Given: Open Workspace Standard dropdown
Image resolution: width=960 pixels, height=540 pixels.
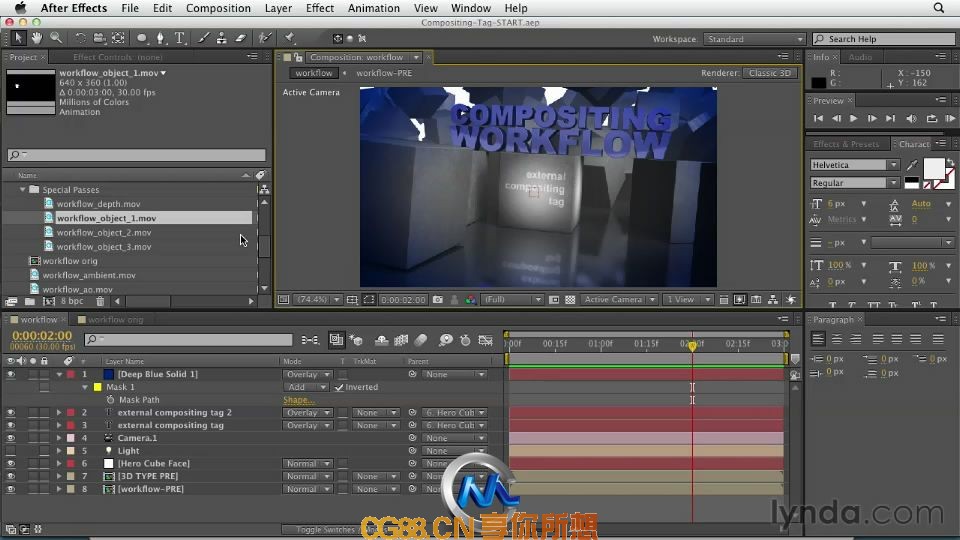Looking at the screenshot, I should pyautogui.click(x=754, y=39).
